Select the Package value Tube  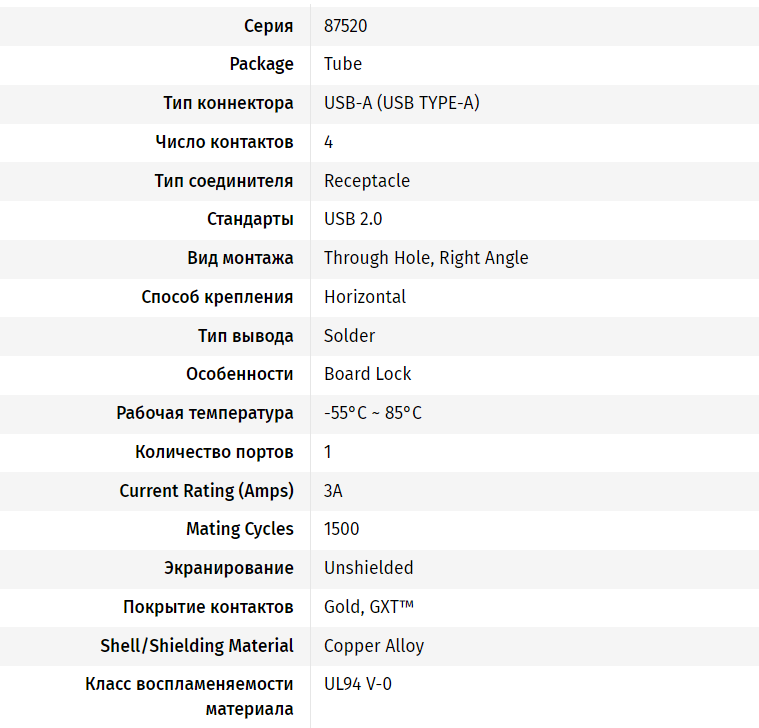pos(343,64)
